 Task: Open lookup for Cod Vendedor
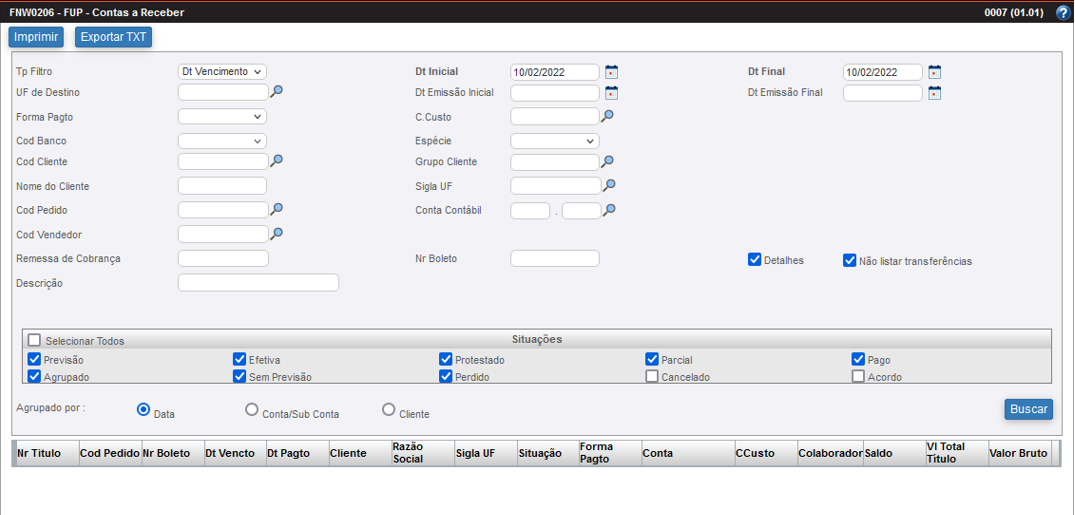[x=277, y=233]
